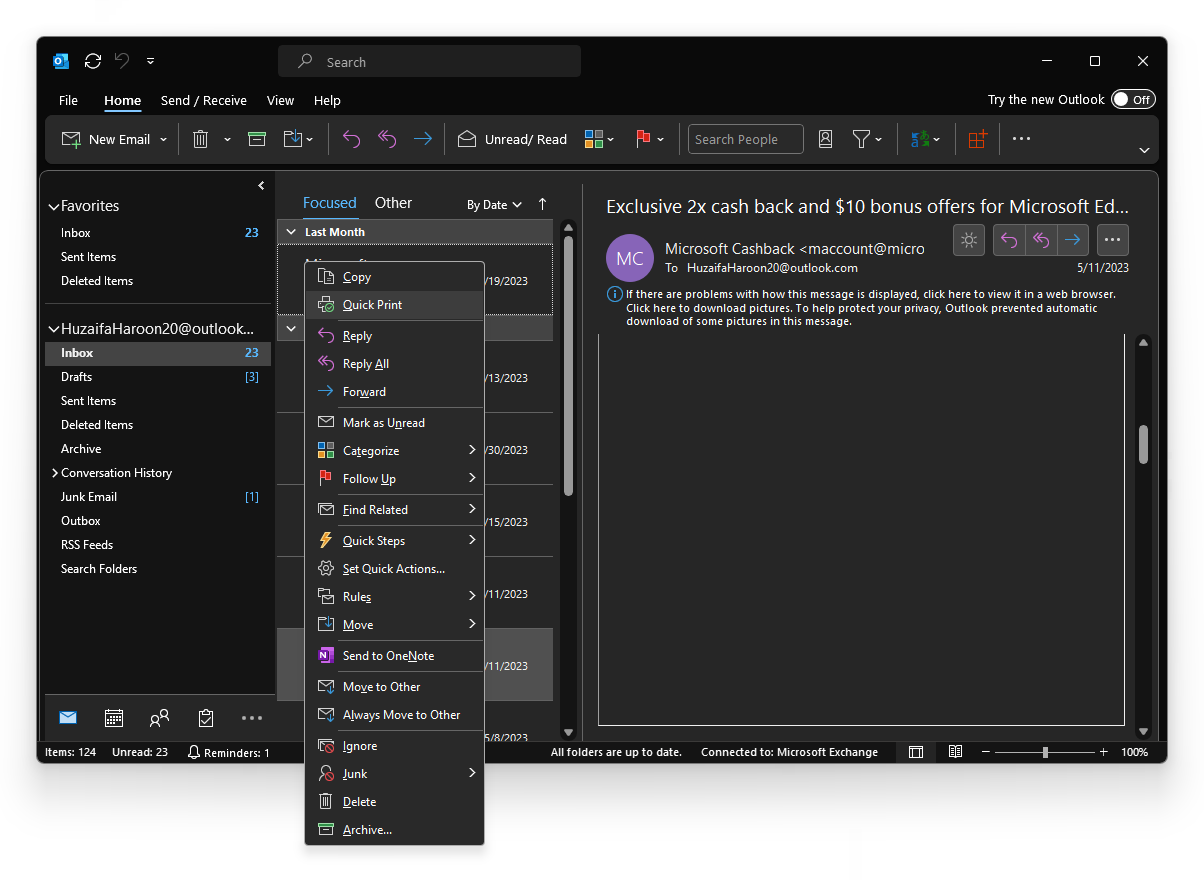This screenshot has height=880, width=1204.
Task: Switch to the Other inbox tab
Action: 393,203
